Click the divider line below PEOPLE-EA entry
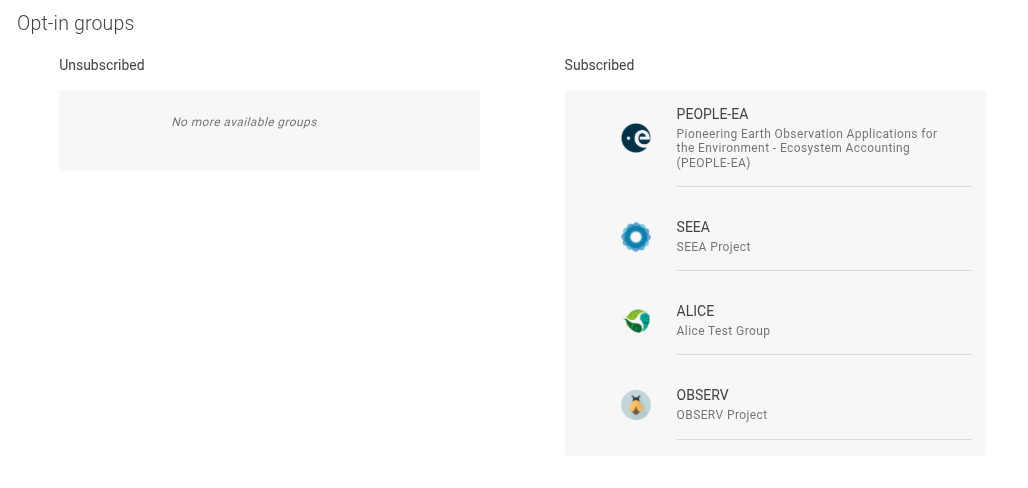Viewport: 1028px width, 488px height. [823, 186]
